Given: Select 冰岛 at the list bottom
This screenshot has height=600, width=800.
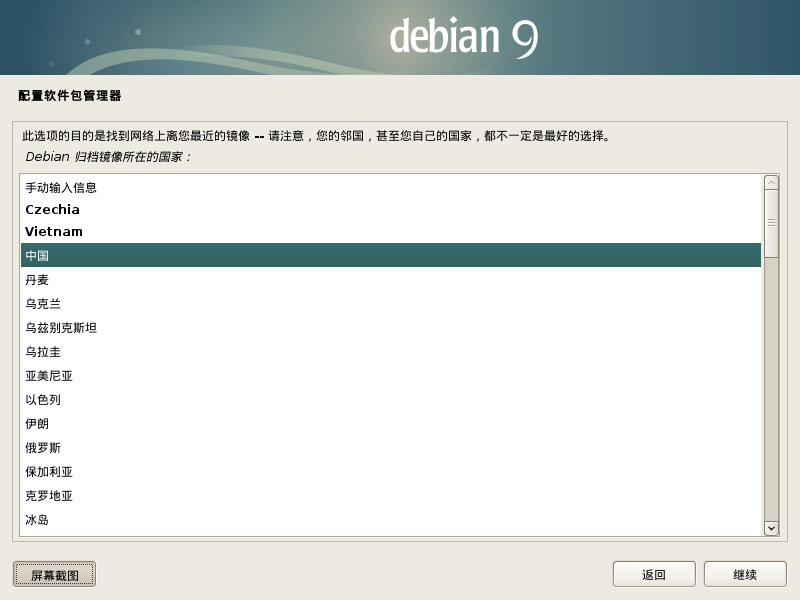Looking at the screenshot, I should pyautogui.click(x=391, y=519).
